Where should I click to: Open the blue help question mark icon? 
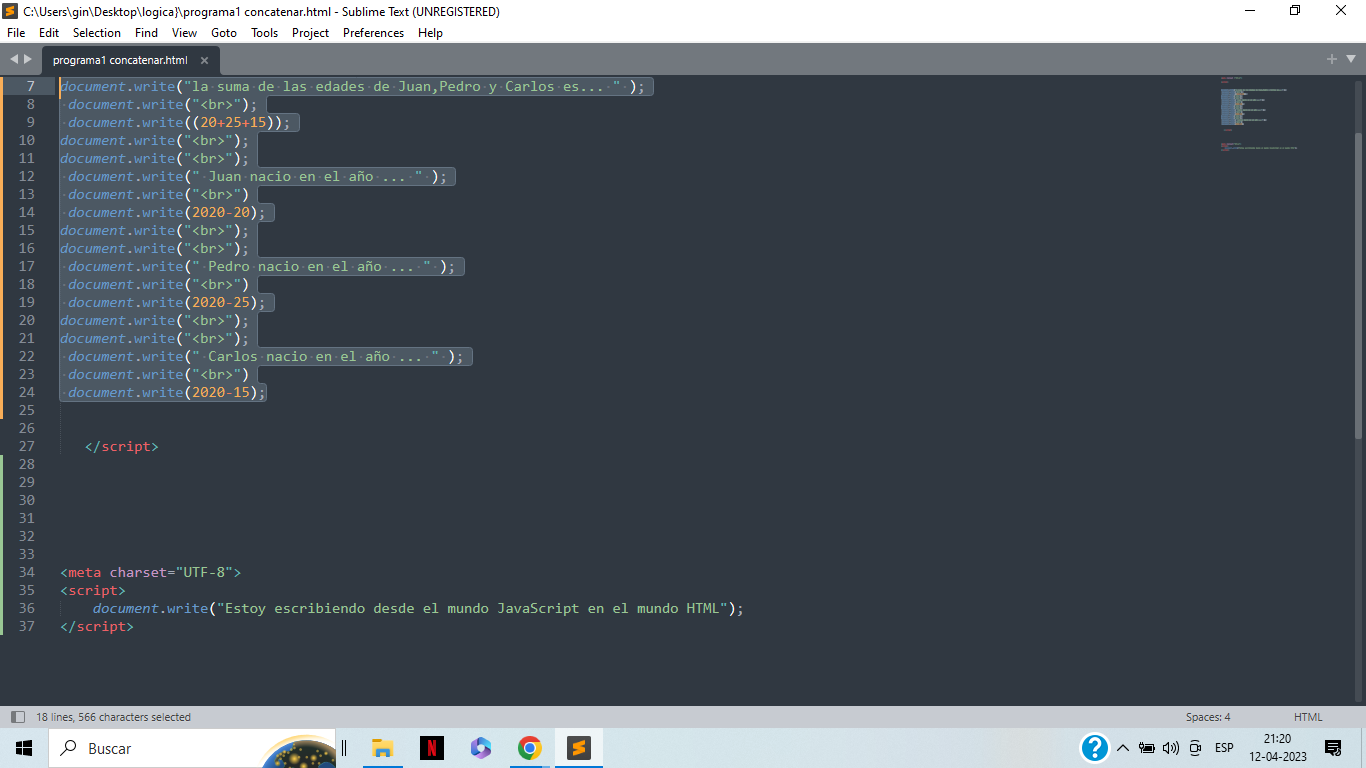point(1095,748)
